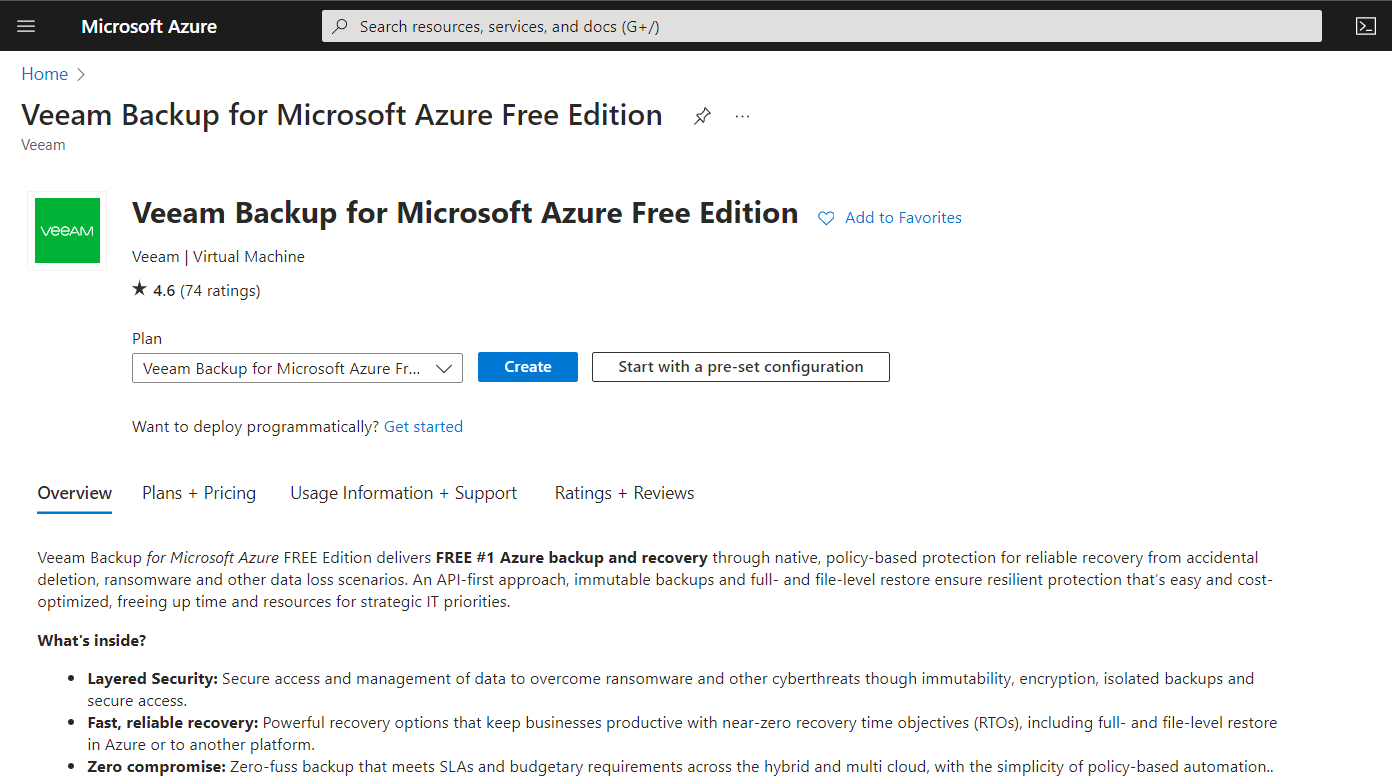Open the more options ellipsis menu

coord(742,116)
